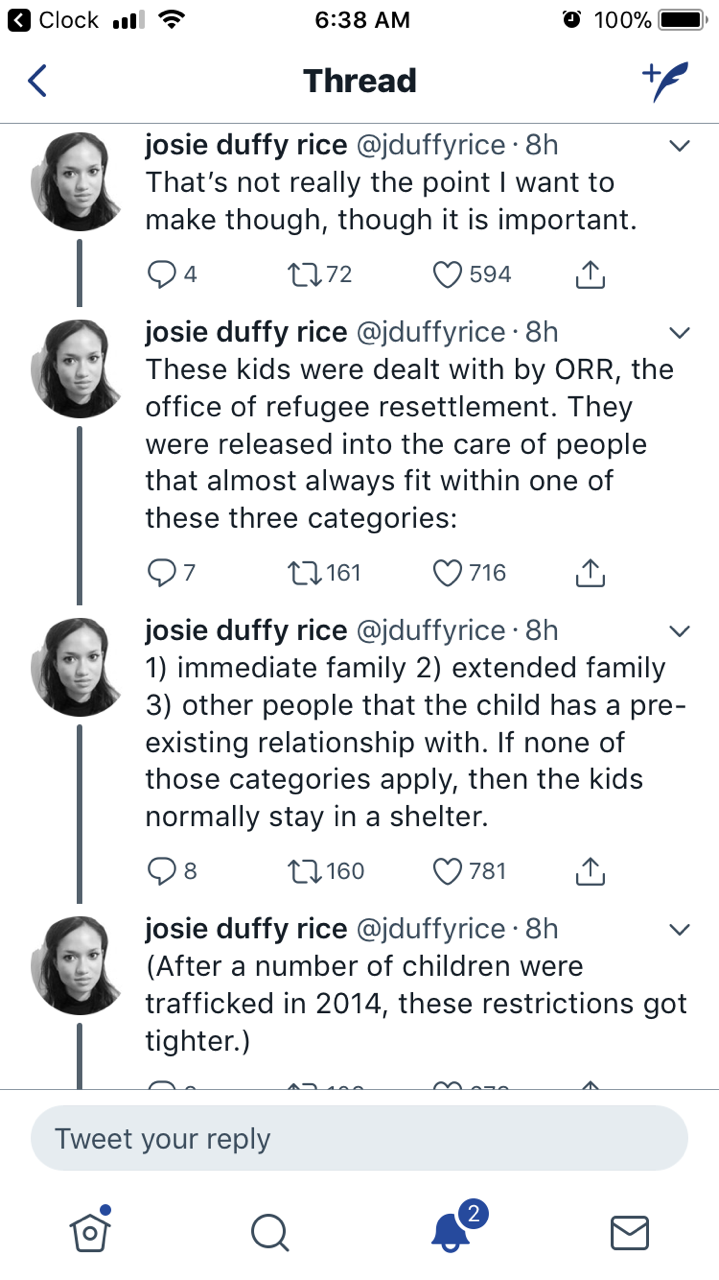
Task: Reply to the "not really the point" tweet
Action: pyautogui.click(x=160, y=274)
